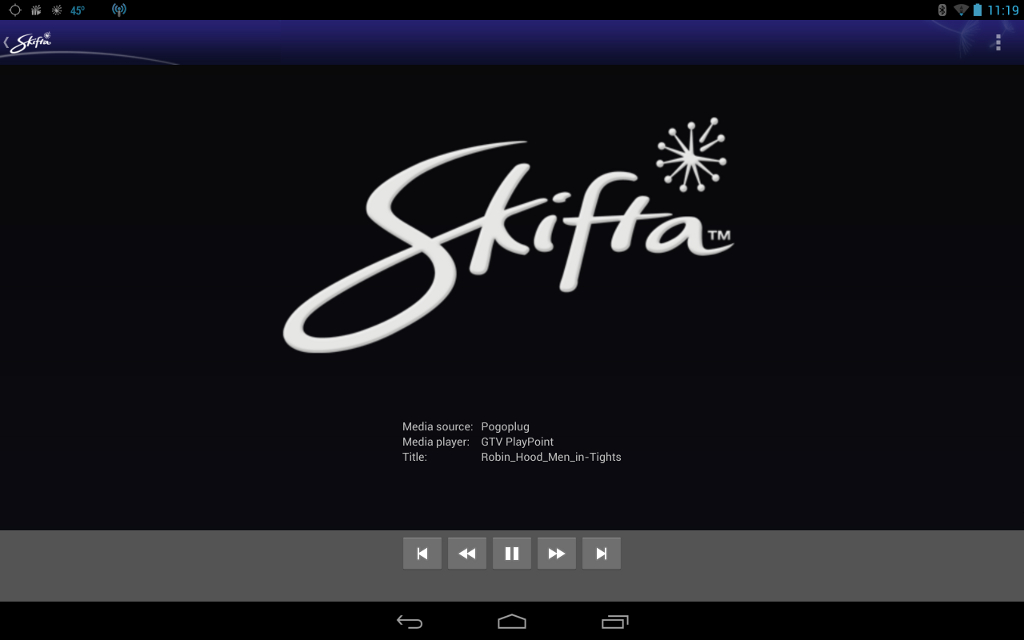Image resolution: width=1024 pixels, height=640 pixels.
Task: Tap the broadcast signal notification icon
Action: (x=119, y=10)
